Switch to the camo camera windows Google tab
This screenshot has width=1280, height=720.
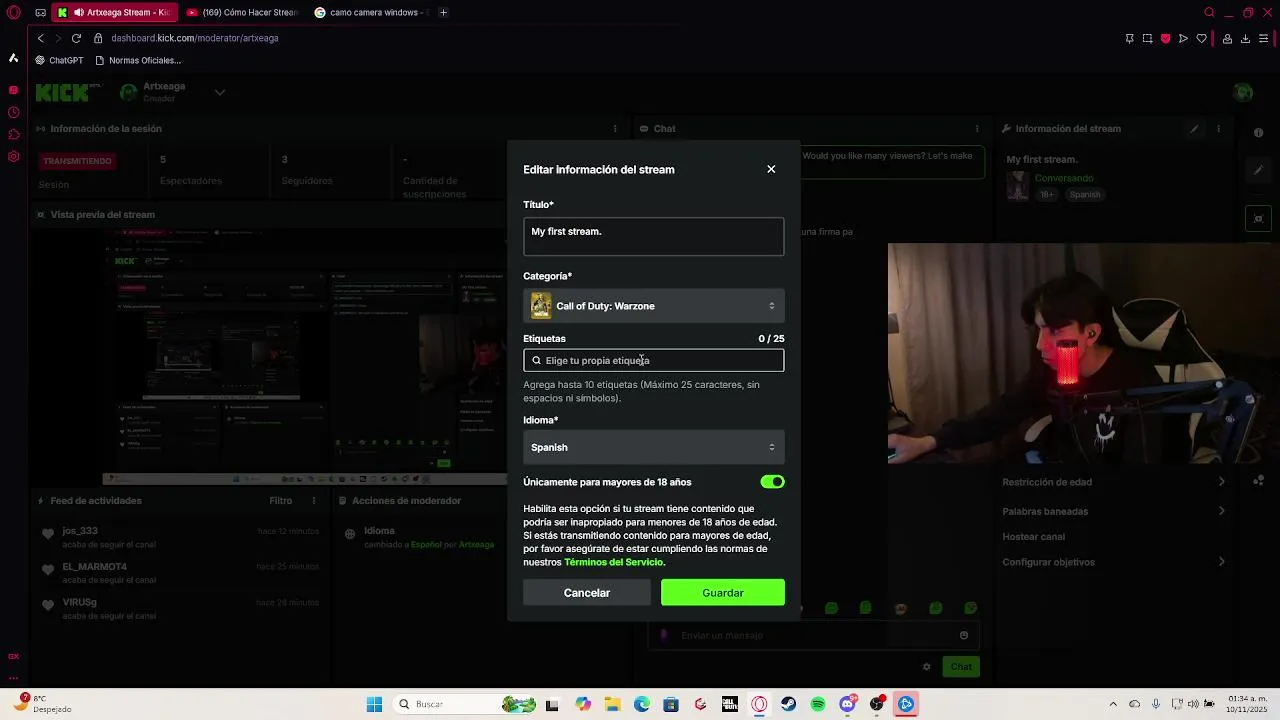tap(370, 13)
